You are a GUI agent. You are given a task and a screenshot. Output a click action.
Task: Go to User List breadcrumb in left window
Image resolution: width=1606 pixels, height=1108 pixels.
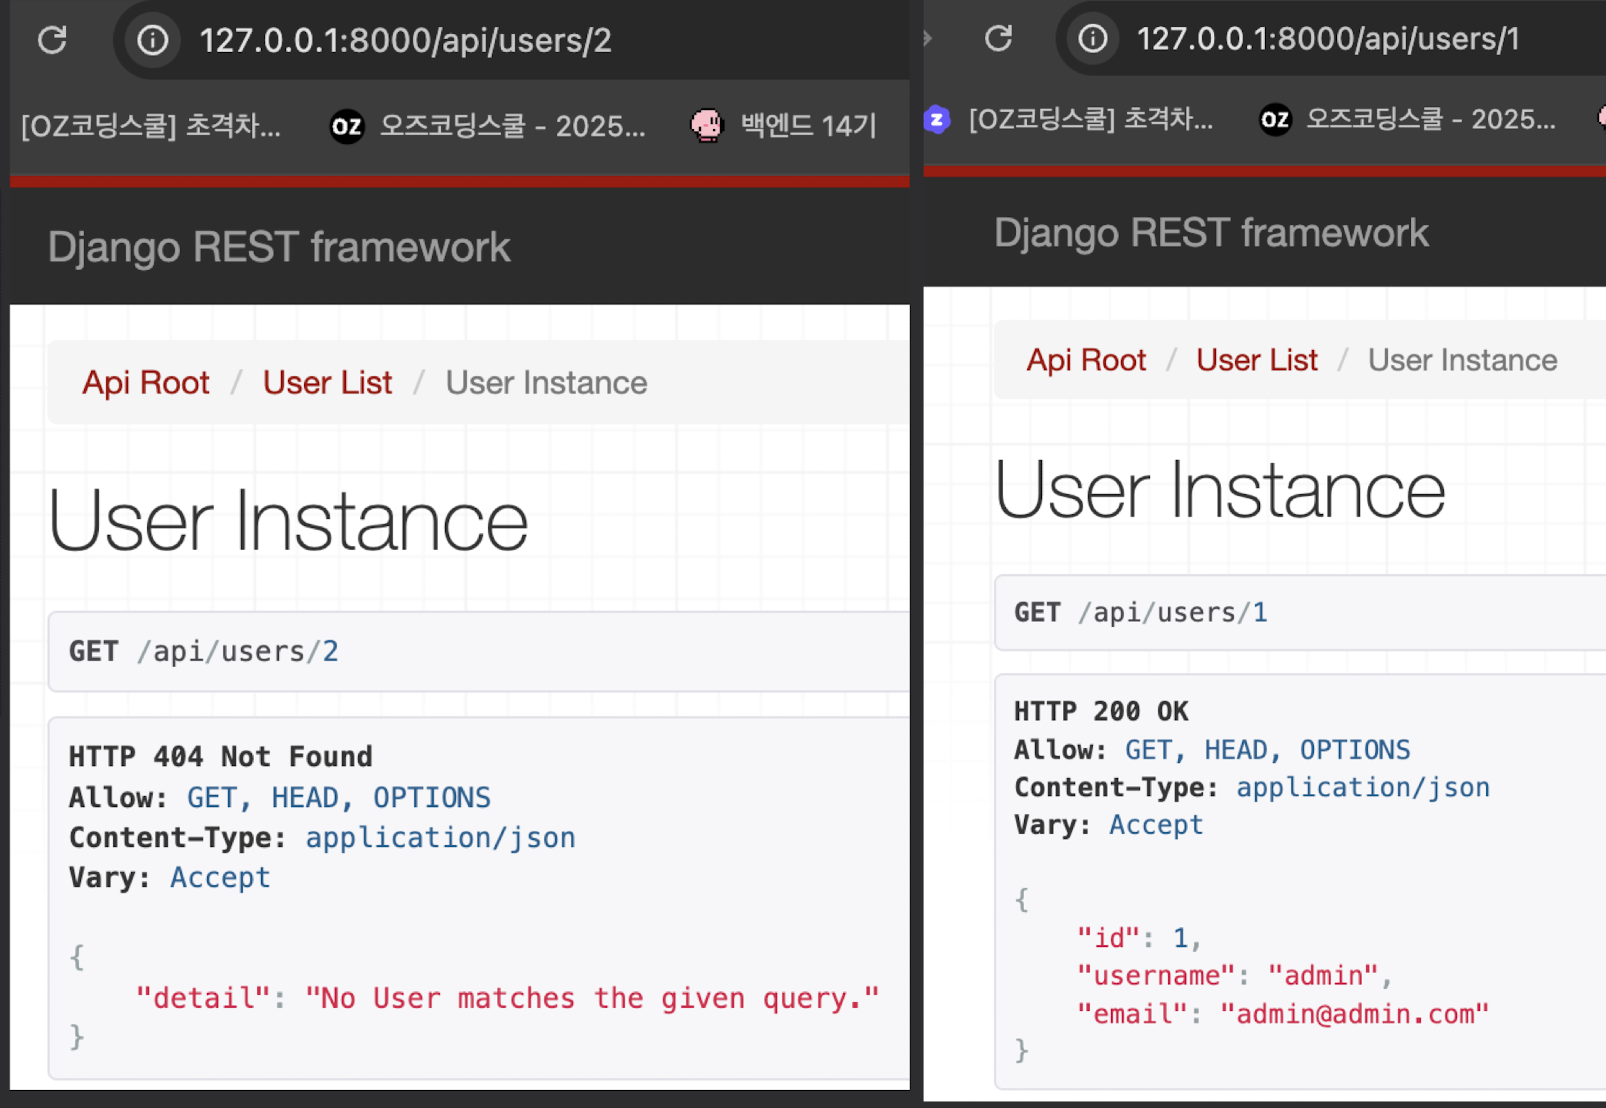[x=327, y=383]
